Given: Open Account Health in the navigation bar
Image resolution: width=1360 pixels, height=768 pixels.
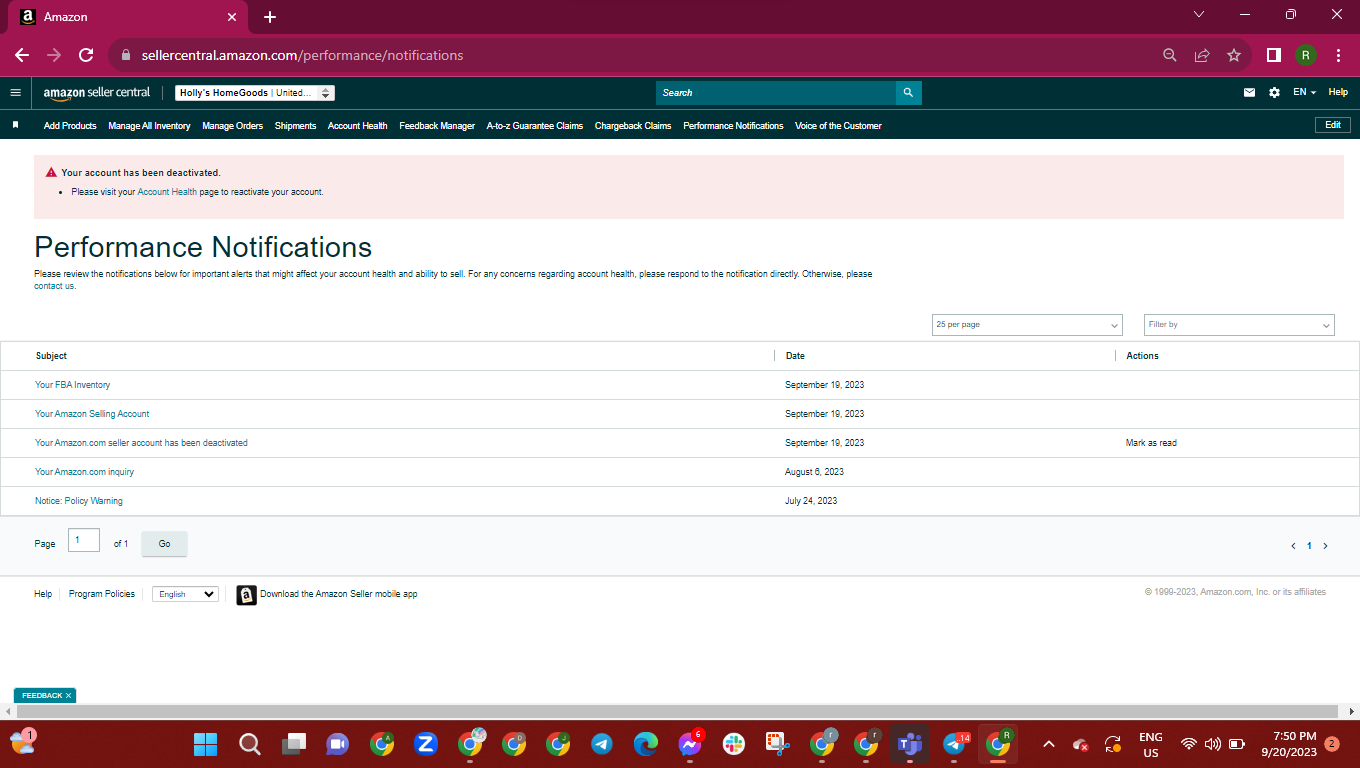Looking at the screenshot, I should click(x=357, y=126).
